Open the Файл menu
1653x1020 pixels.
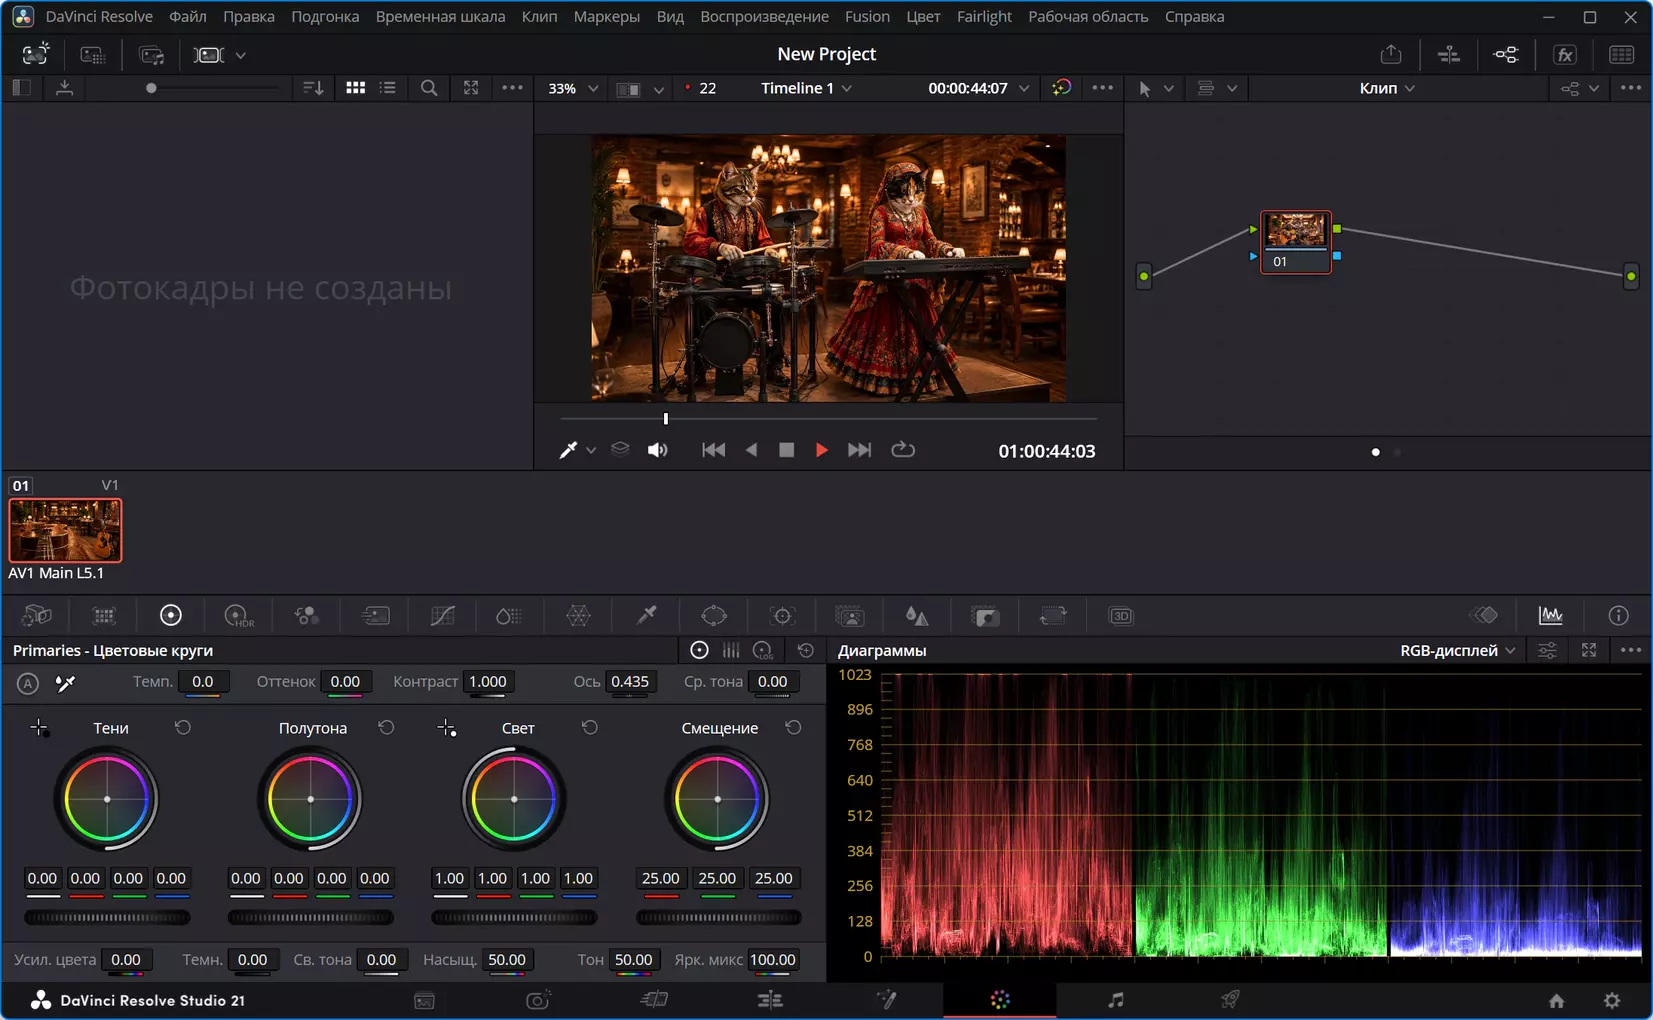(x=188, y=16)
